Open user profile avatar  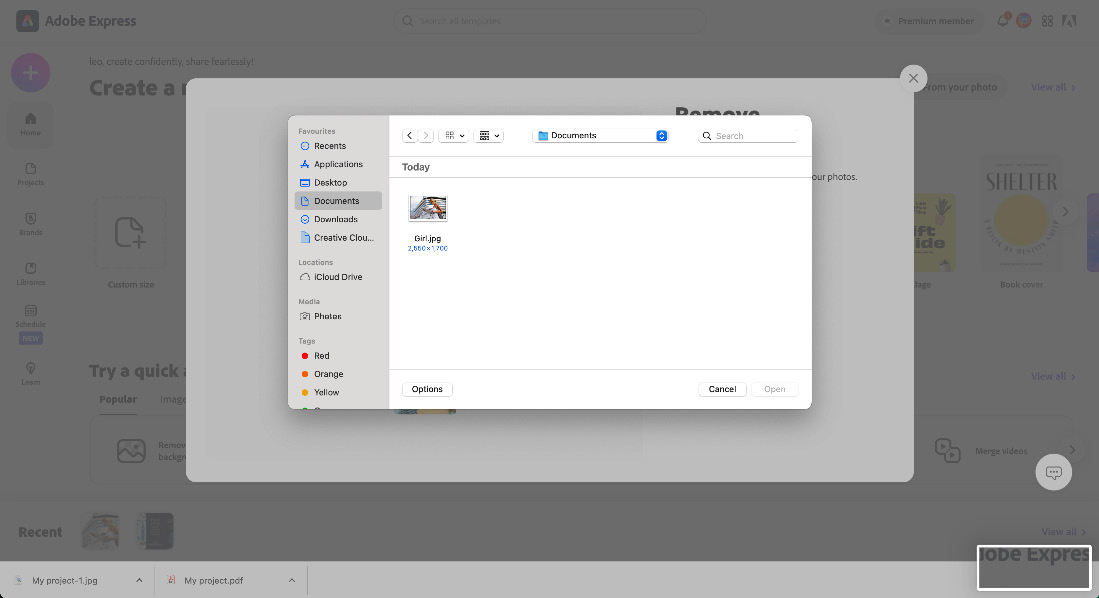(x=1024, y=20)
